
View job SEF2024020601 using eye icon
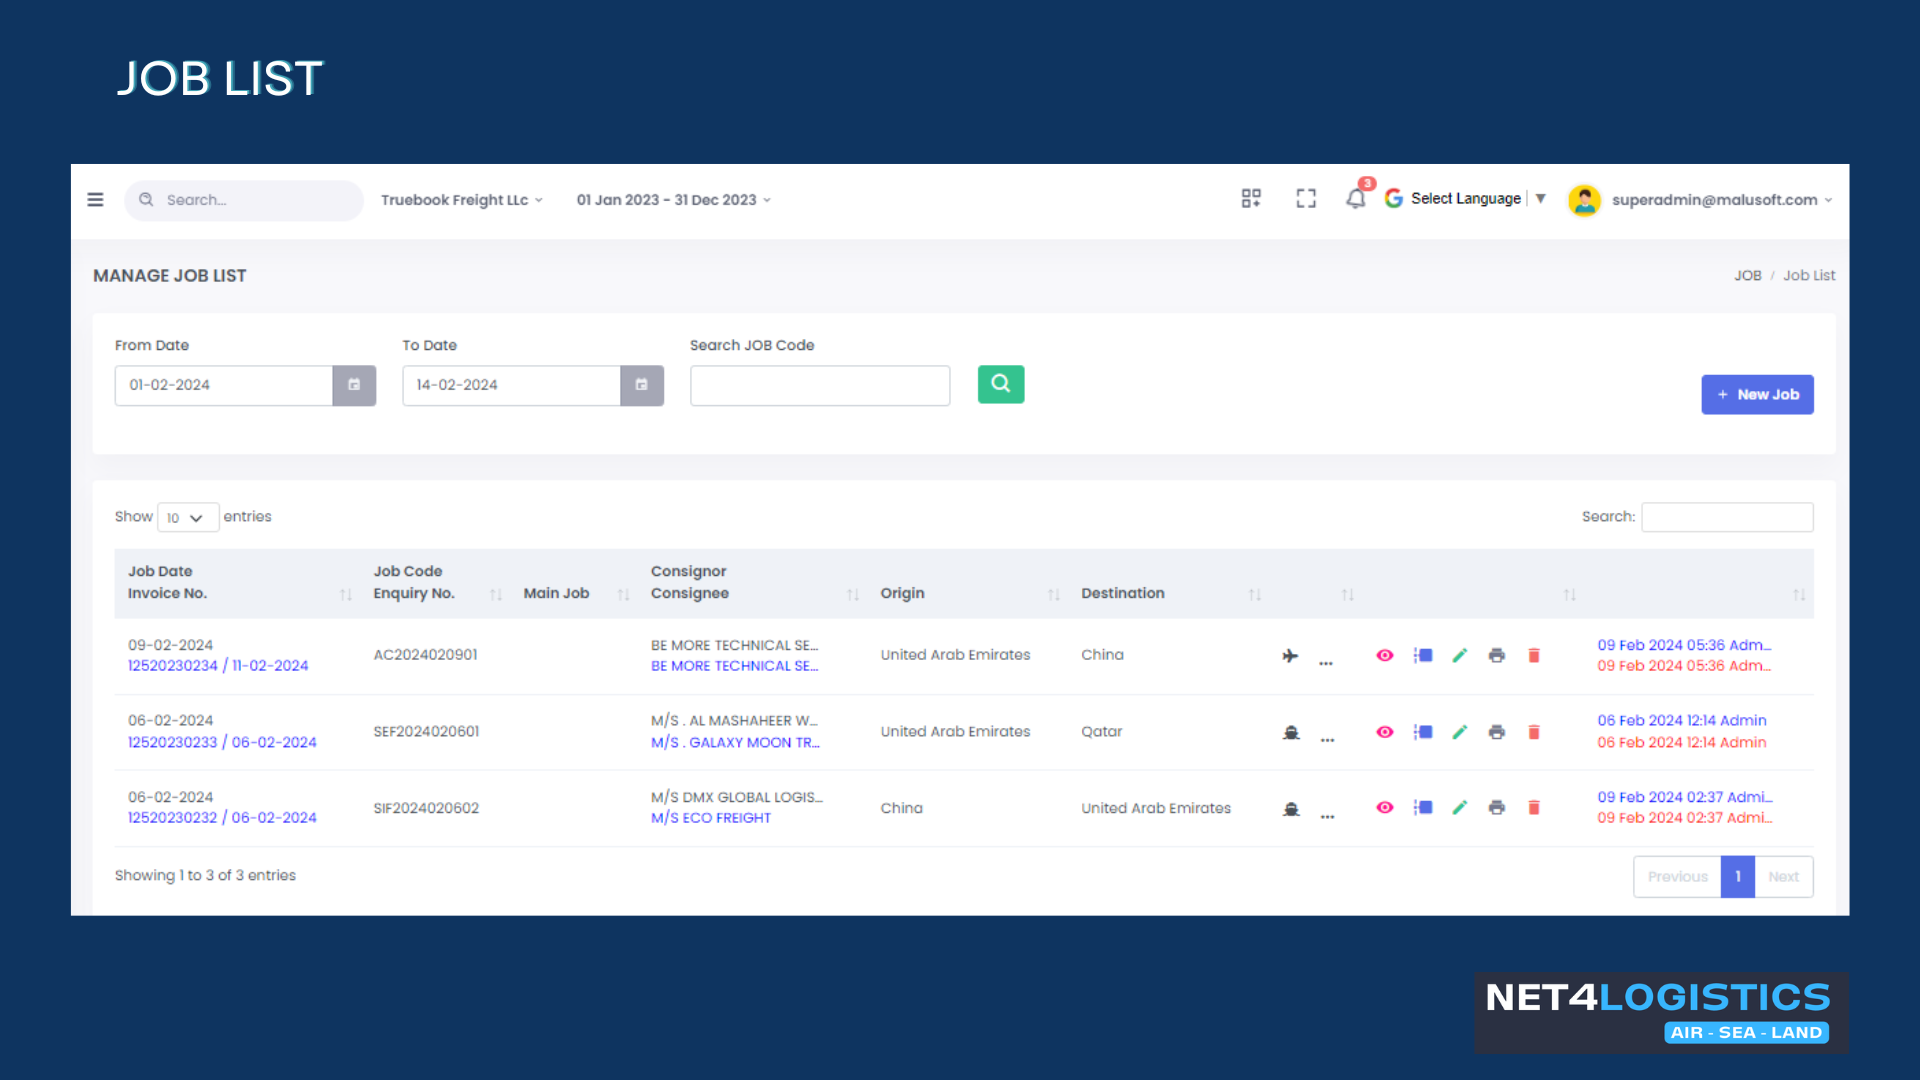tap(1385, 732)
